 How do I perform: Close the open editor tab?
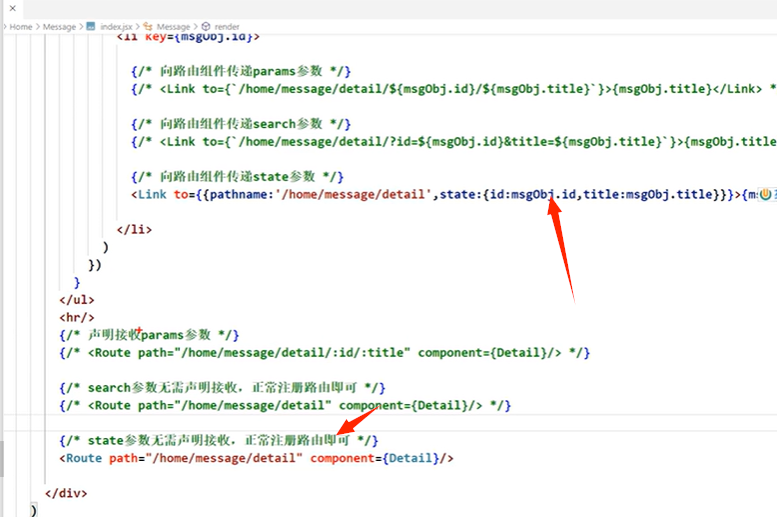pos(12,8)
